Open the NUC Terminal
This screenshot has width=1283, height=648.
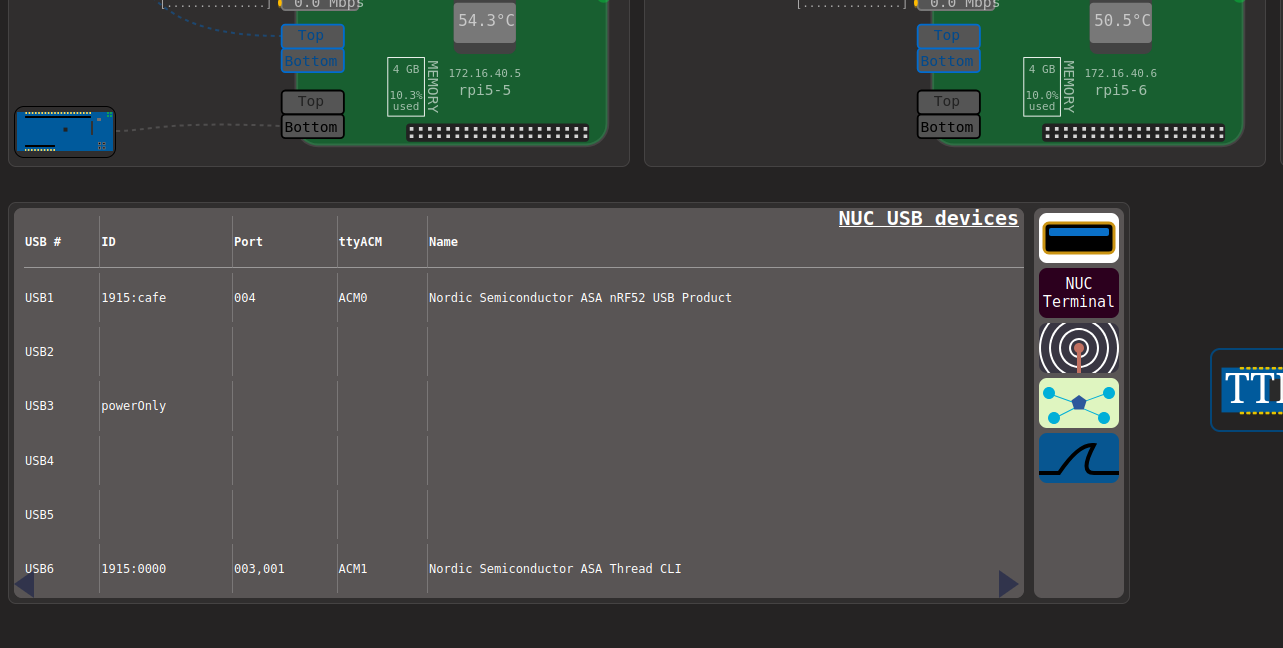pos(1078,293)
